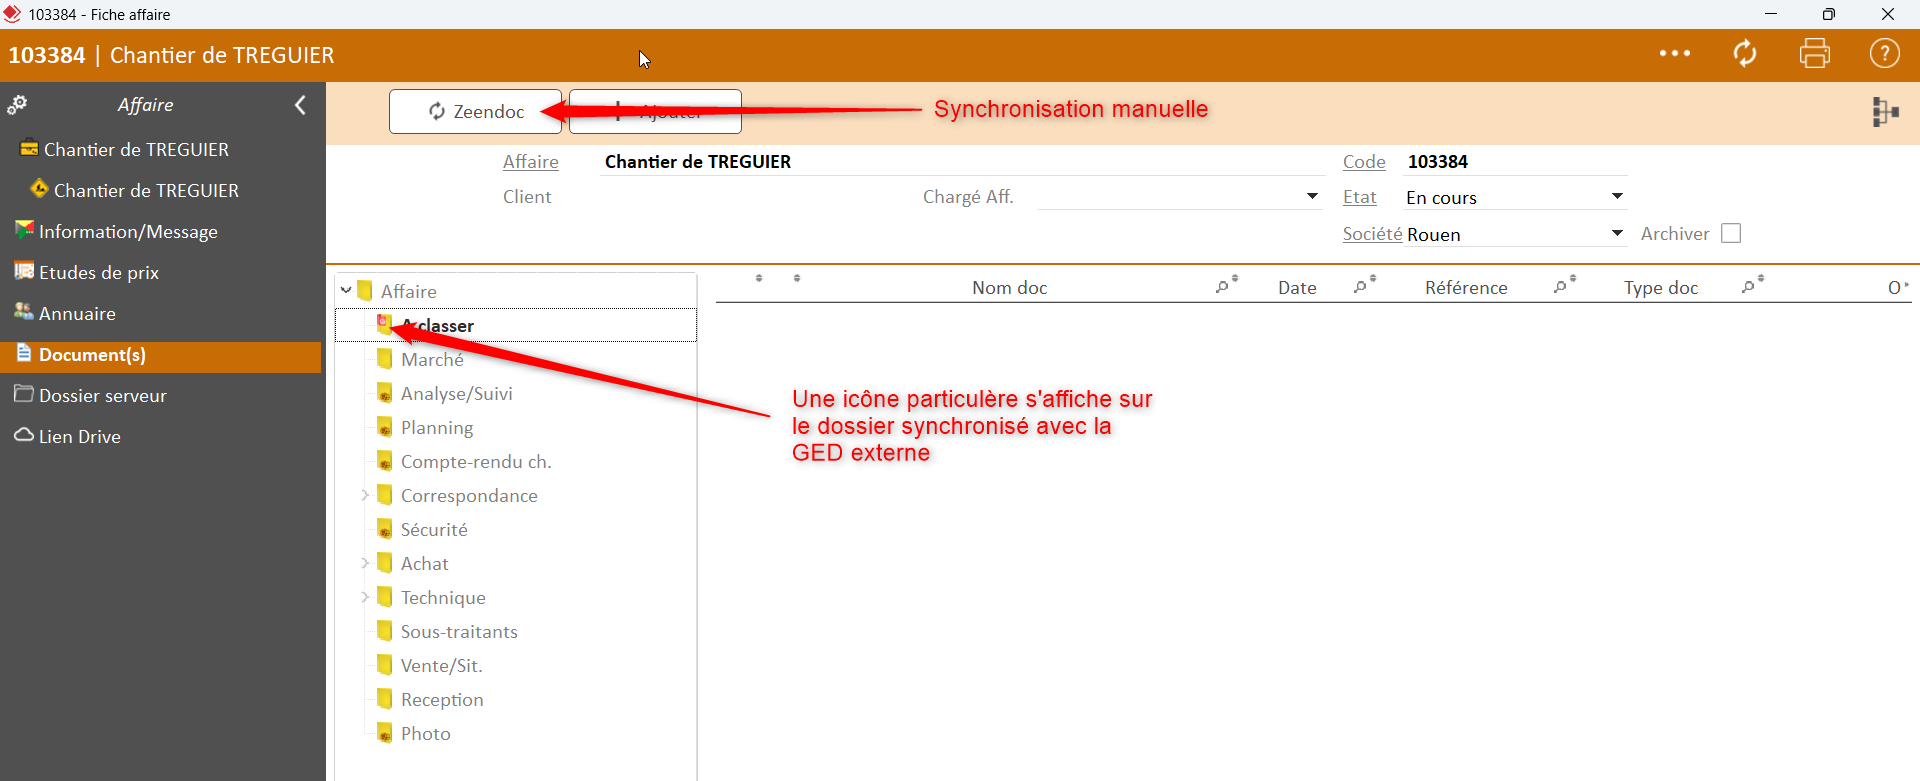Open Annuaire in sidebar

point(77,314)
